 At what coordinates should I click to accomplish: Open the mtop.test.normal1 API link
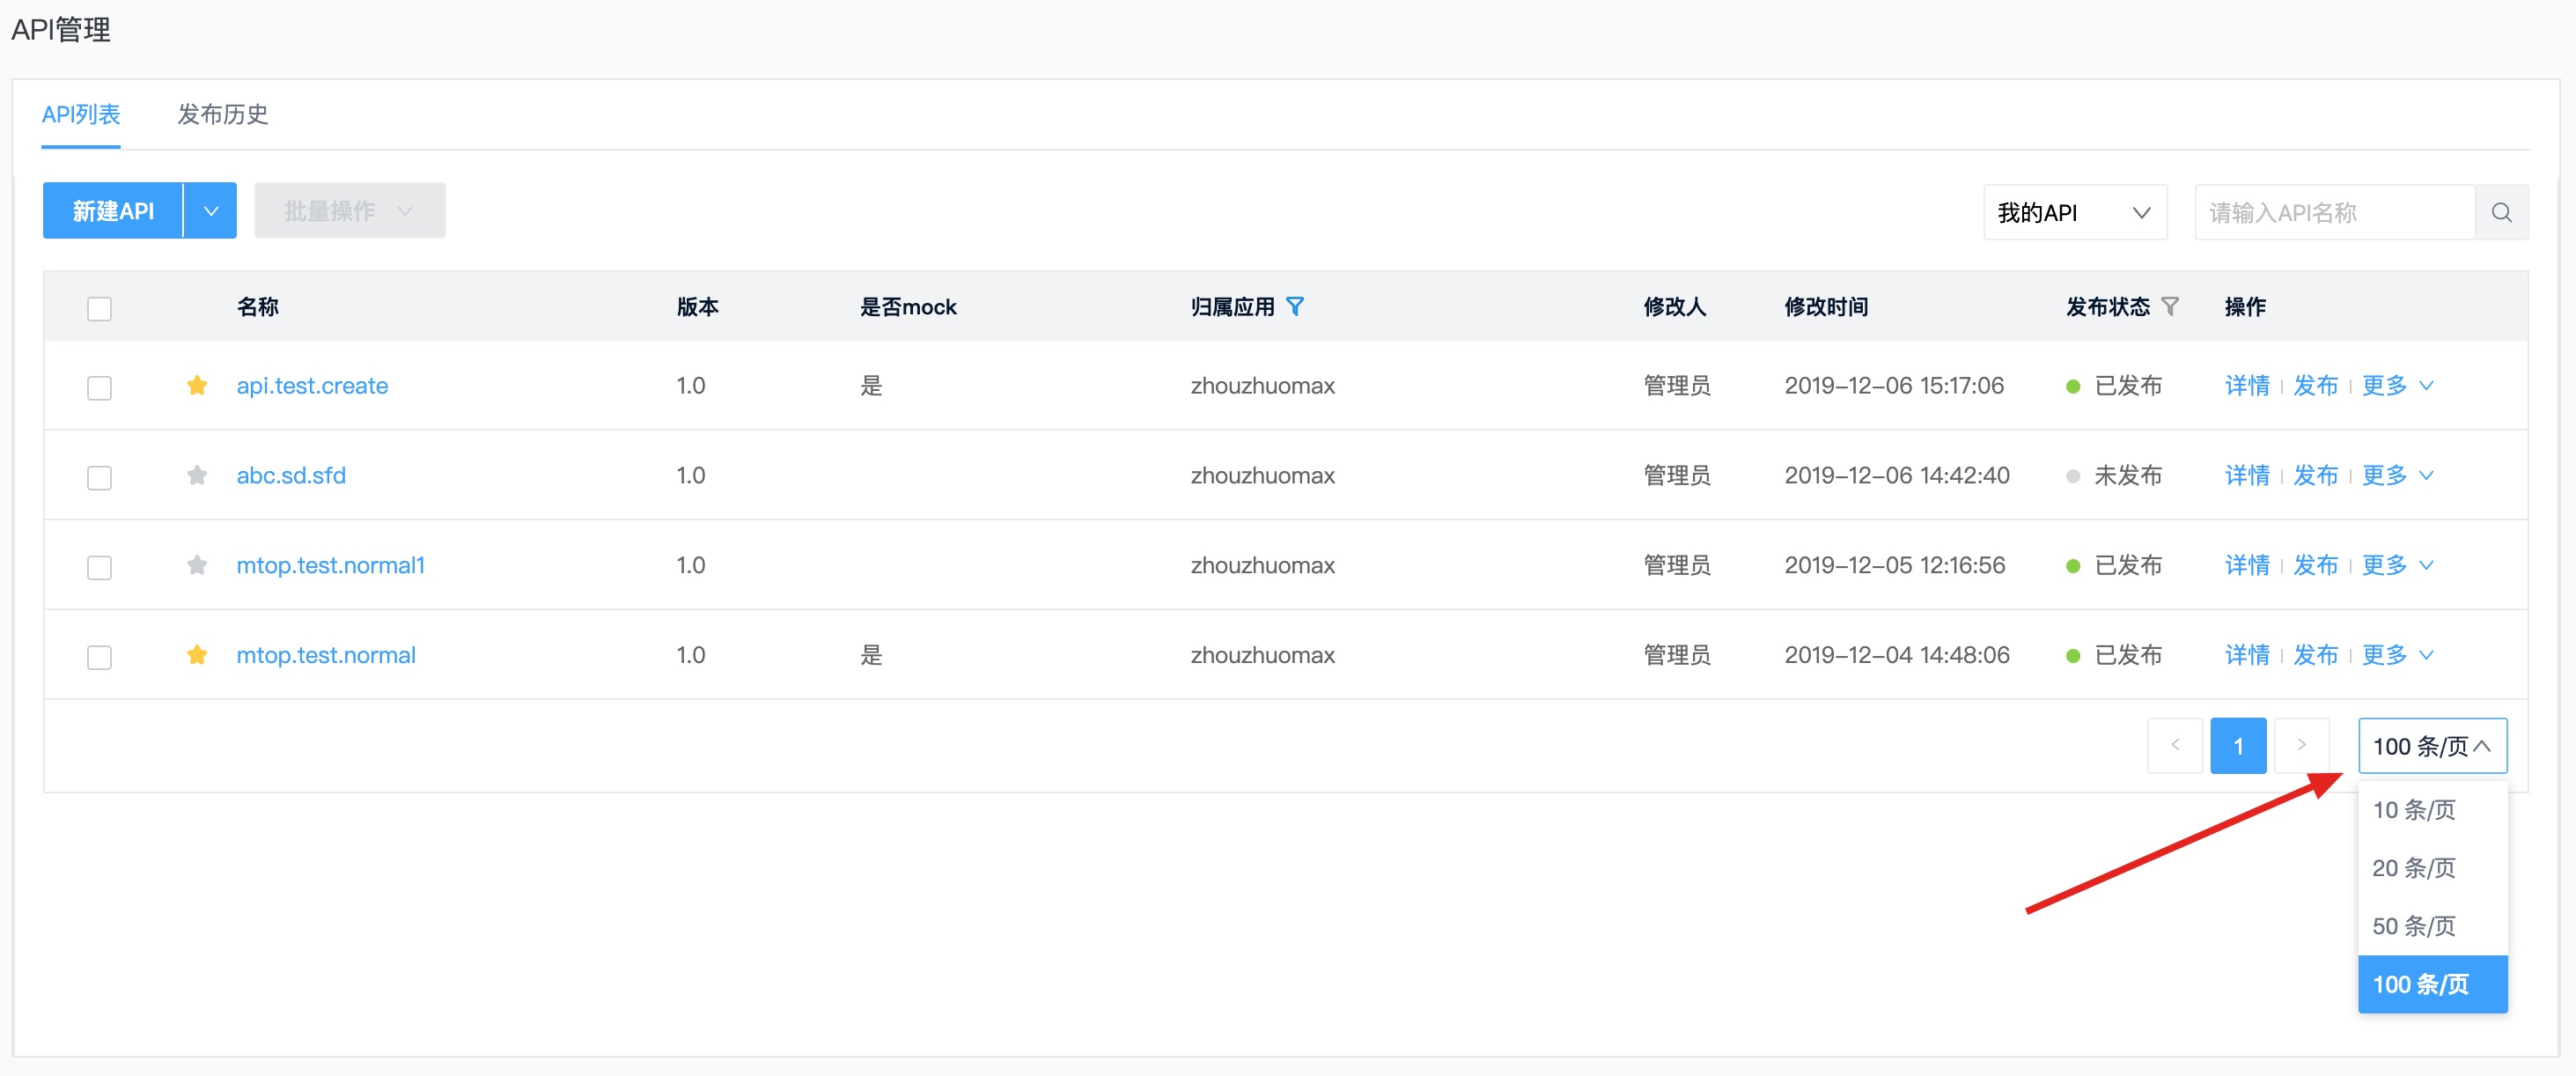click(x=330, y=566)
